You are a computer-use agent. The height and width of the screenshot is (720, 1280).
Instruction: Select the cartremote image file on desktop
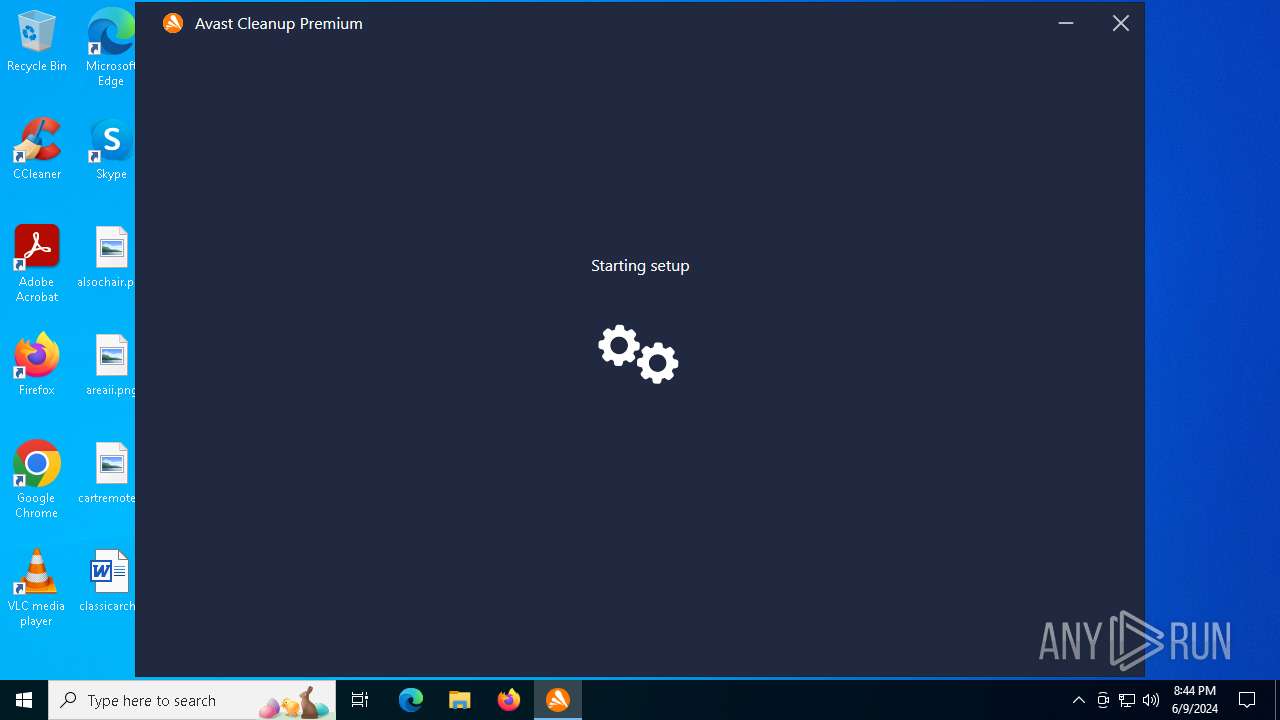(107, 473)
